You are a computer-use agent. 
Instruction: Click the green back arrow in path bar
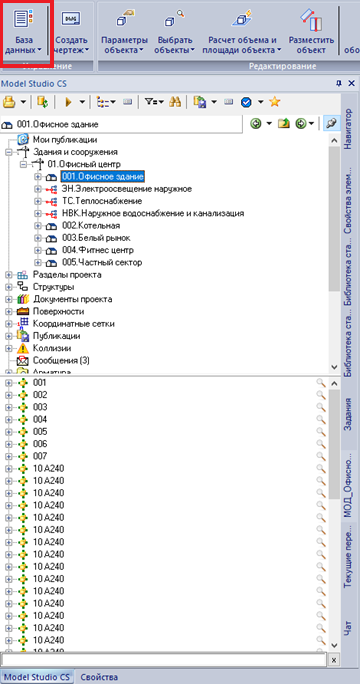point(256,124)
